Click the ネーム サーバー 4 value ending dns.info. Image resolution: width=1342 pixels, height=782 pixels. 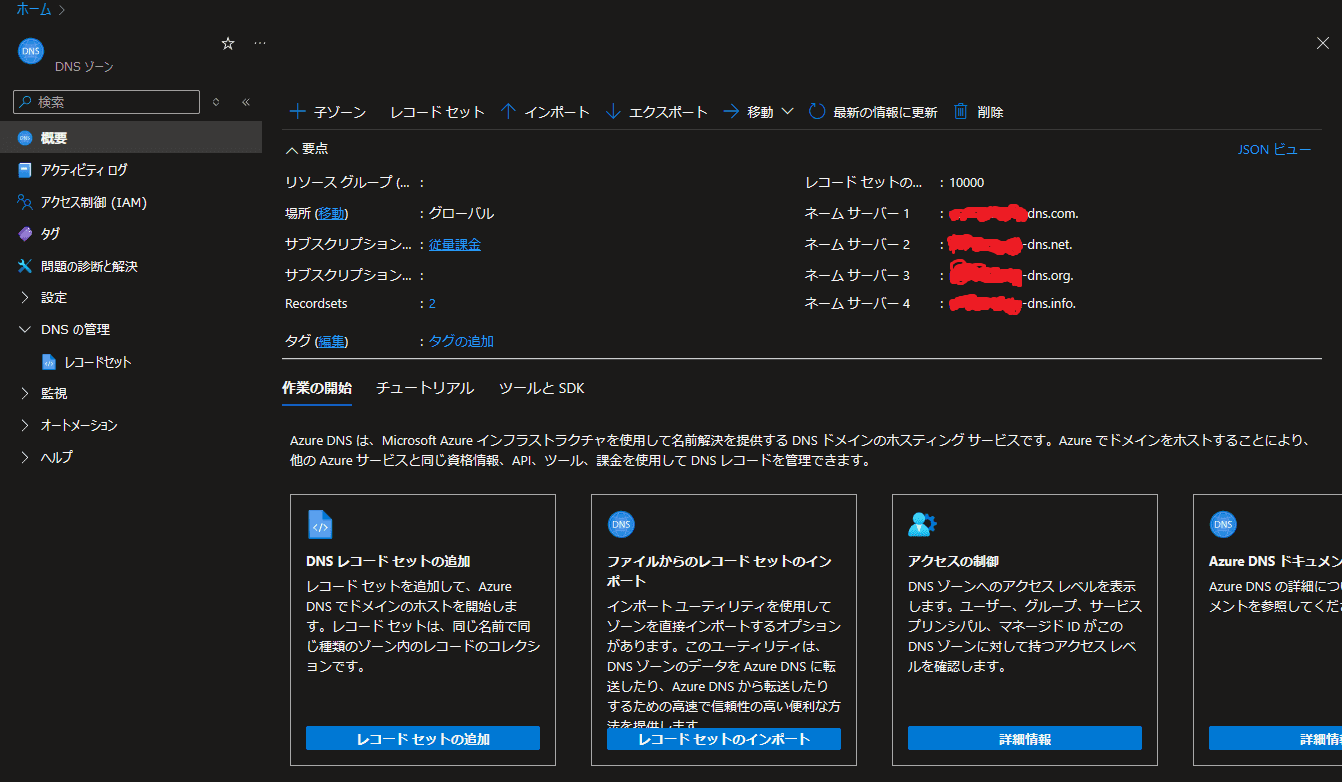pos(1012,303)
